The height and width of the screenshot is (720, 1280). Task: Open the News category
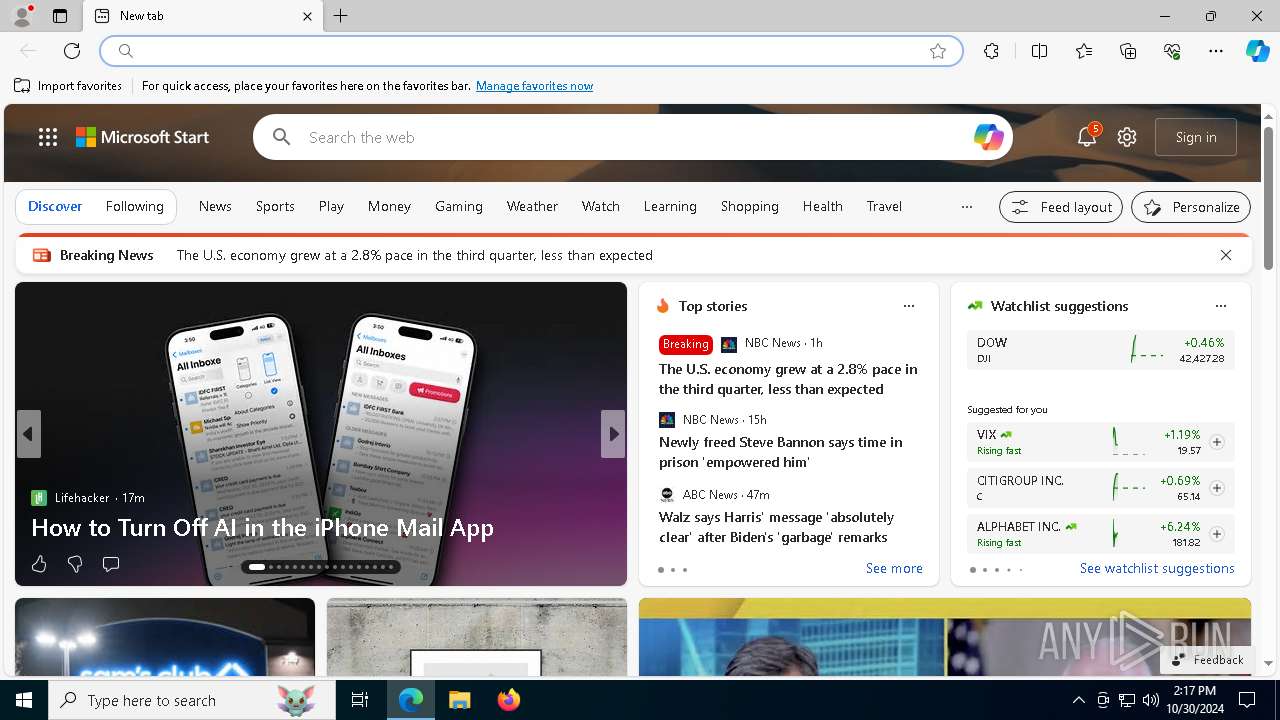click(215, 206)
